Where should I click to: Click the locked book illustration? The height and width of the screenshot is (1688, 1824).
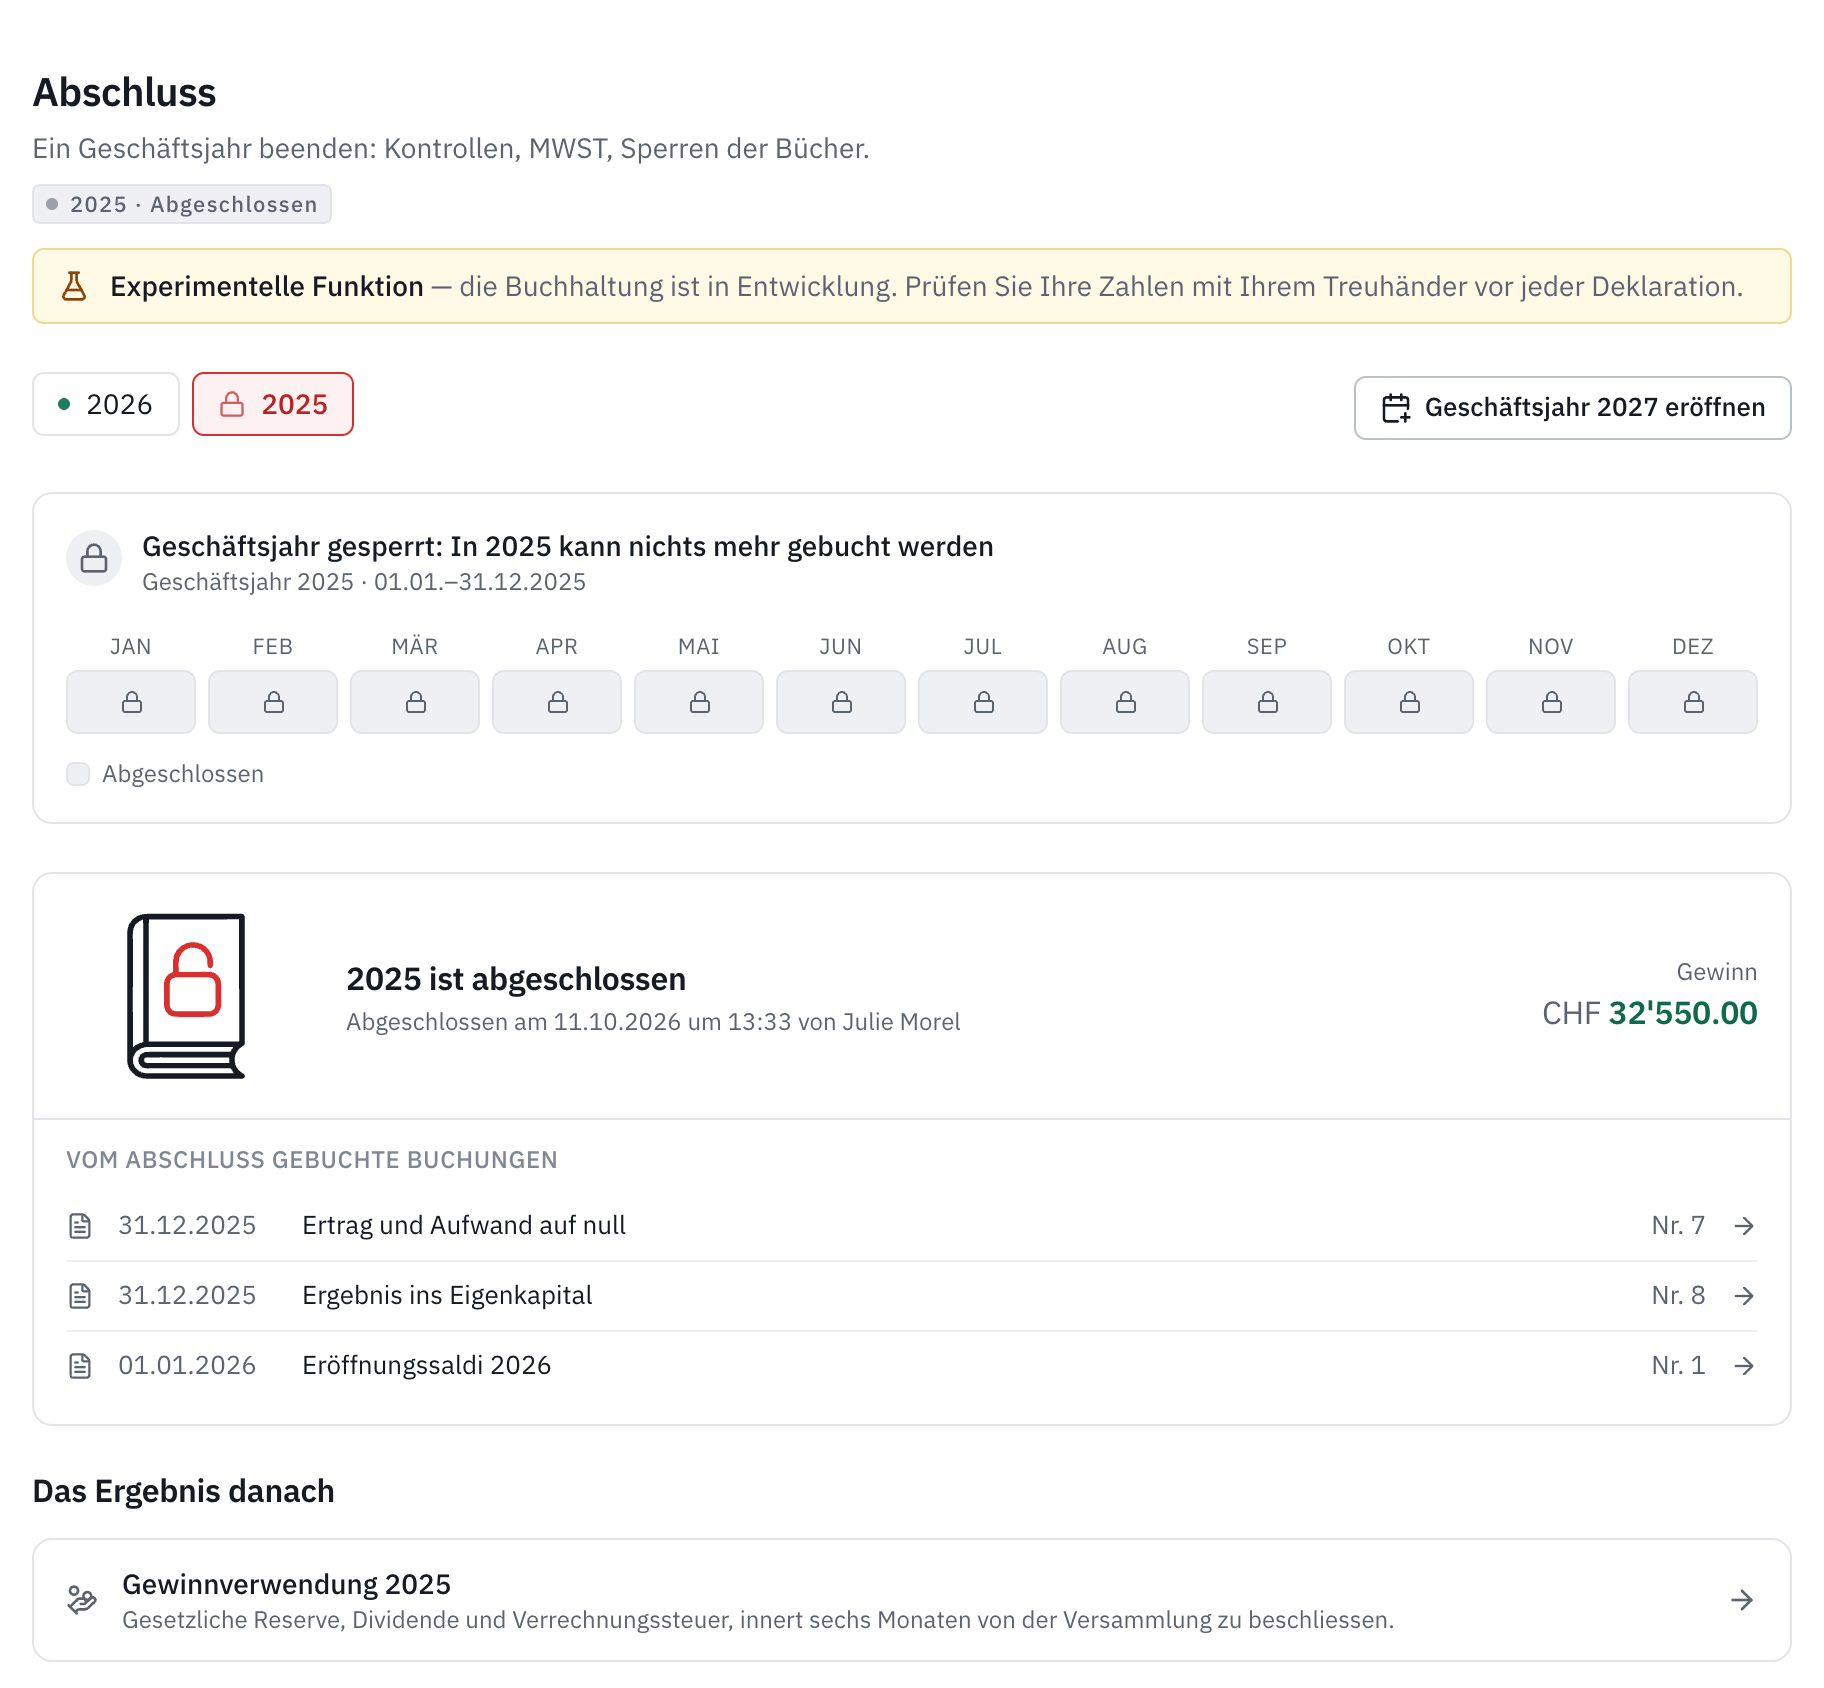click(187, 996)
